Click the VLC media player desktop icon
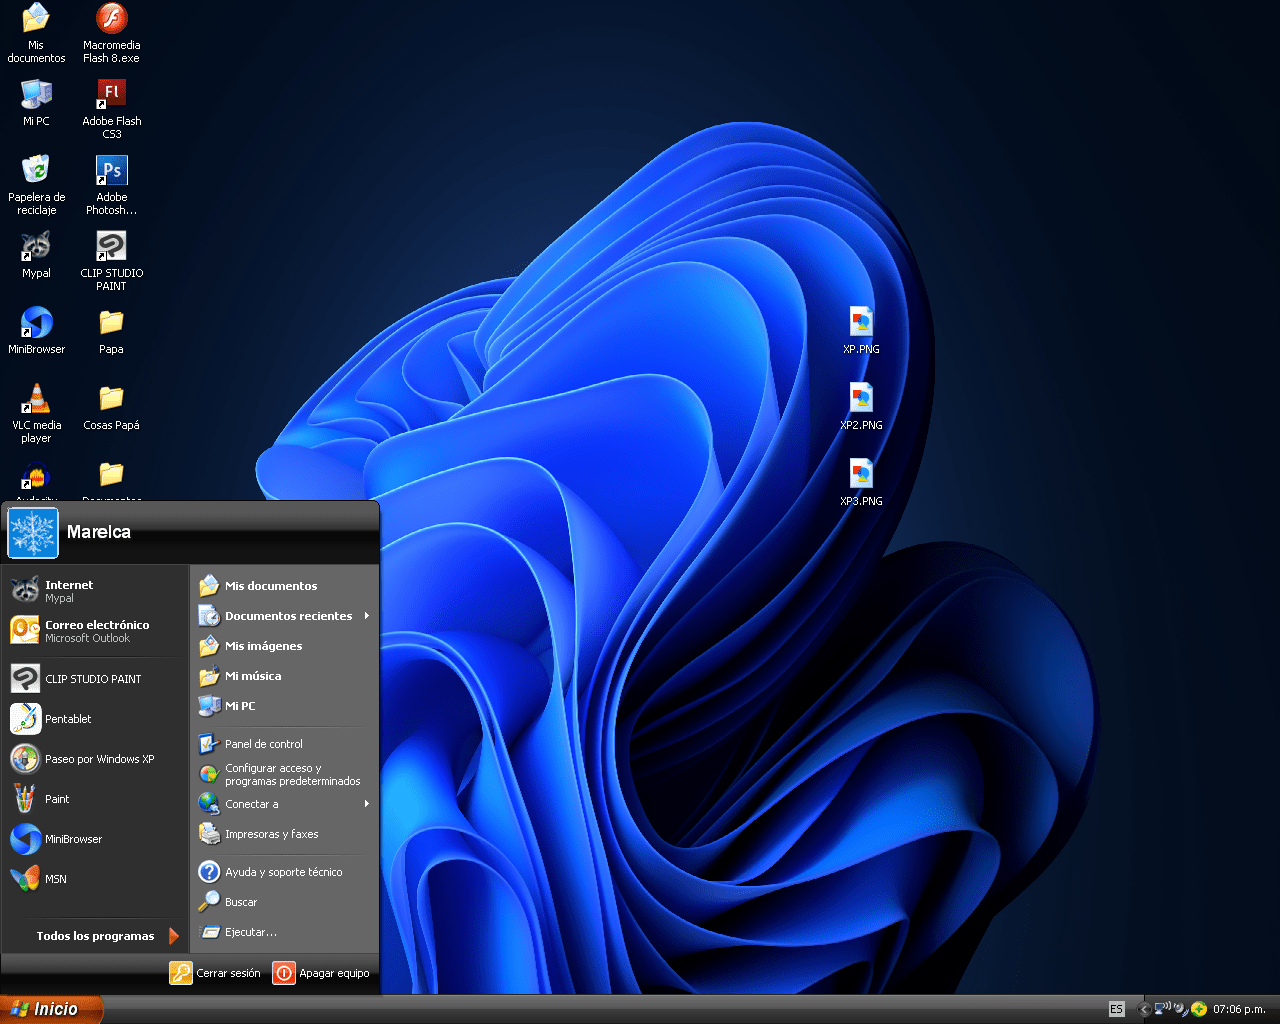This screenshot has height=1024, width=1280. coord(36,400)
